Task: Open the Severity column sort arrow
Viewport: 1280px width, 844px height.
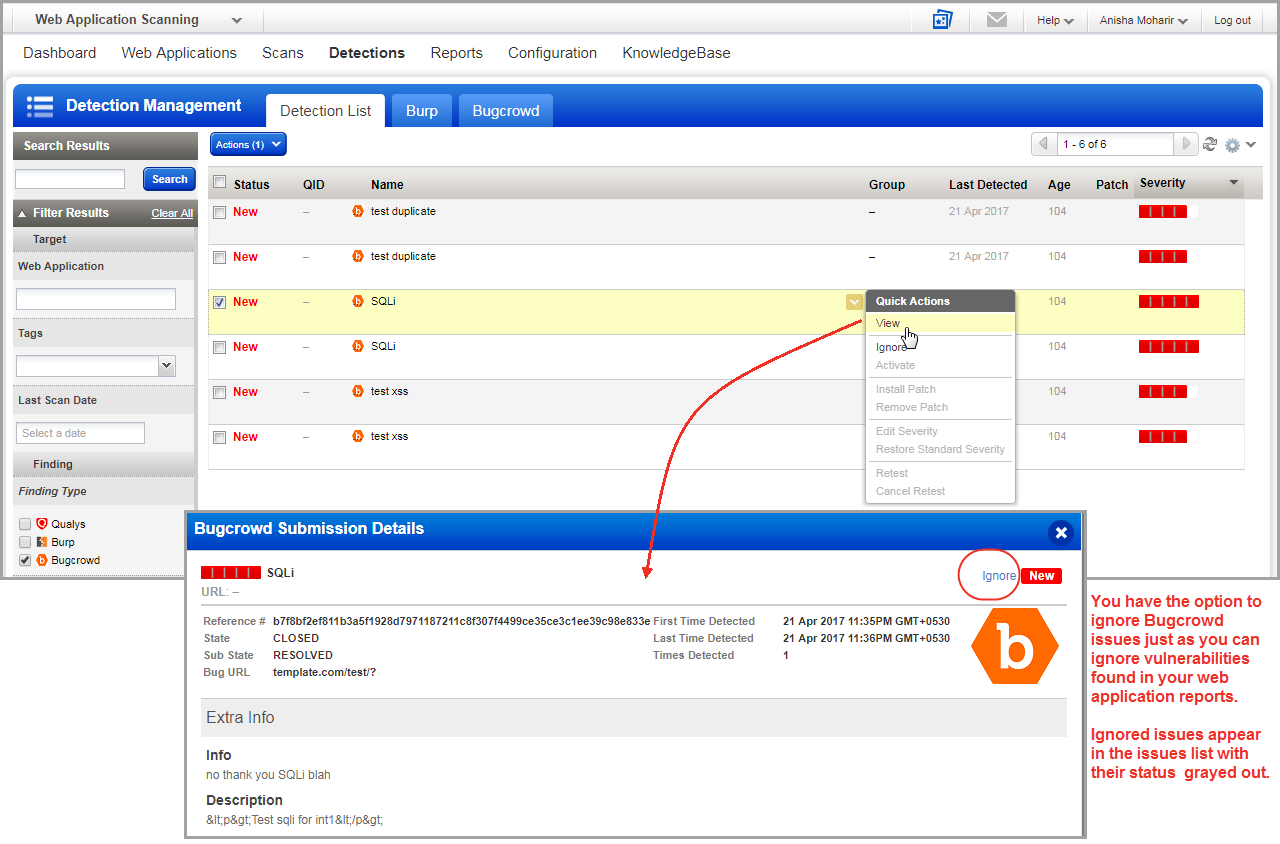Action: click(x=1233, y=183)
